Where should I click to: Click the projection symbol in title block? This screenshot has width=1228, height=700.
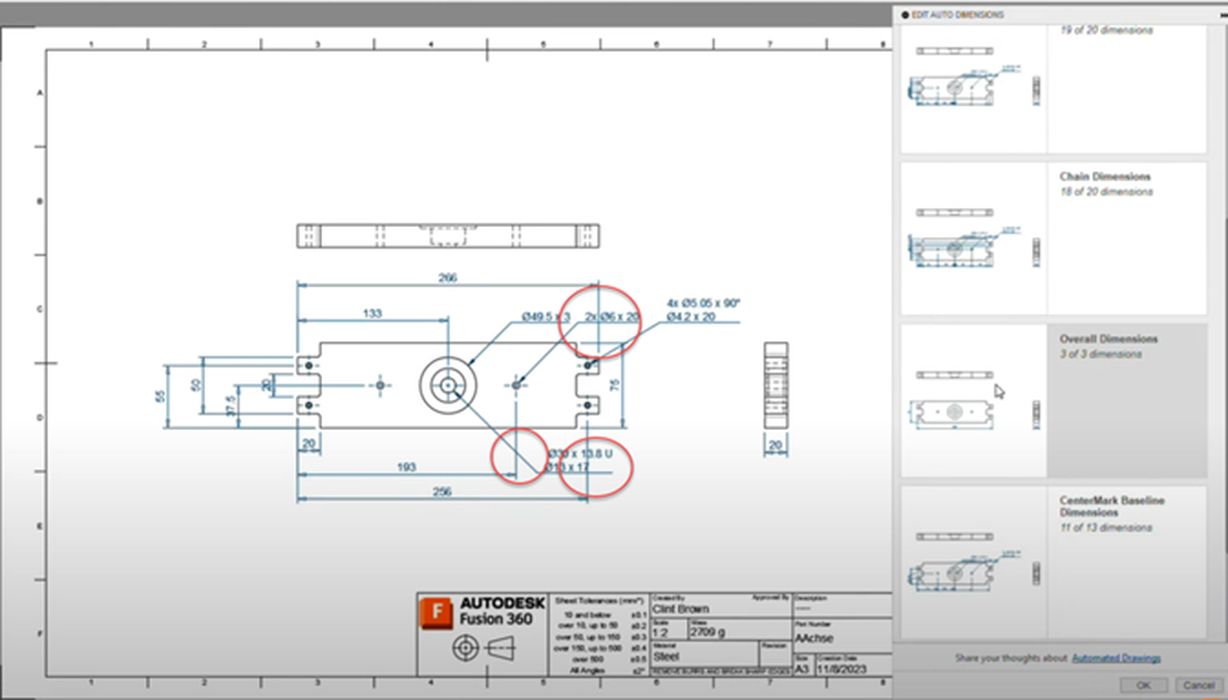pos(481,649)
